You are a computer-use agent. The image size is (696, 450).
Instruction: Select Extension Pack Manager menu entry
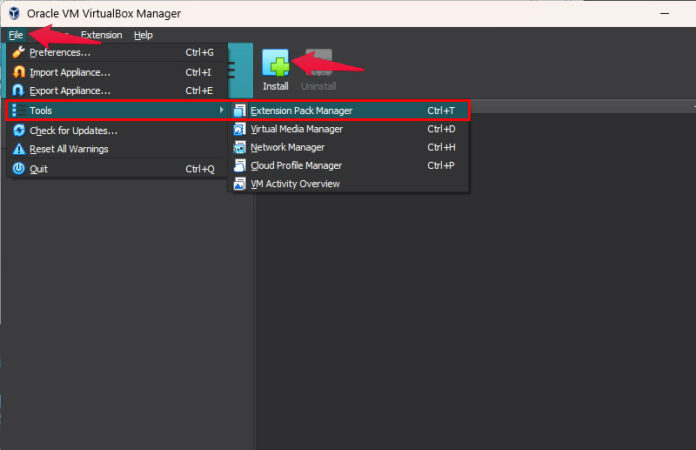pos(349,111)
